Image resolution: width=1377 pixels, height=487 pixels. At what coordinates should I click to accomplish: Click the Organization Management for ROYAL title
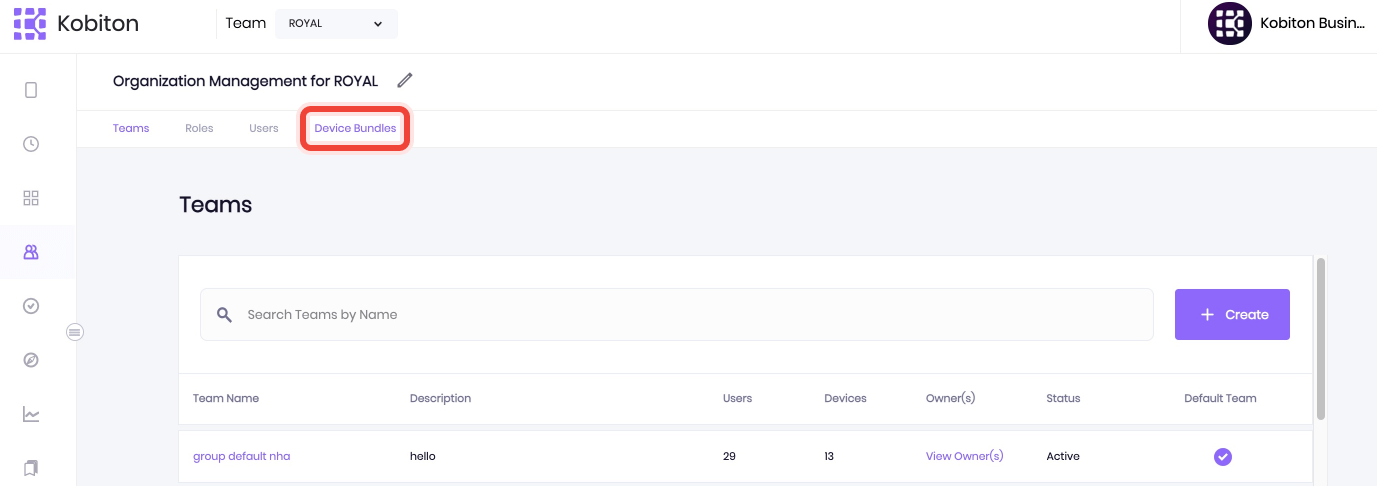pos(245,81)
